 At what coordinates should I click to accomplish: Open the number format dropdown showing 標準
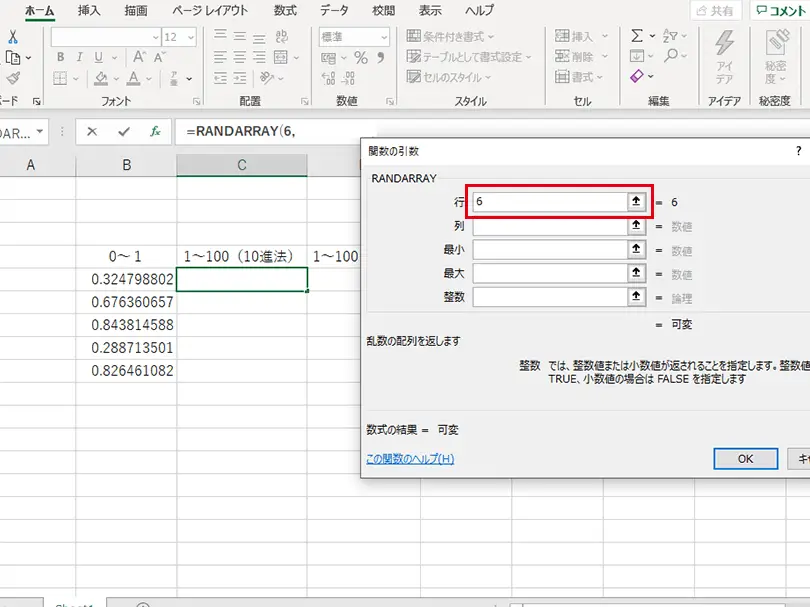point(383,37)
